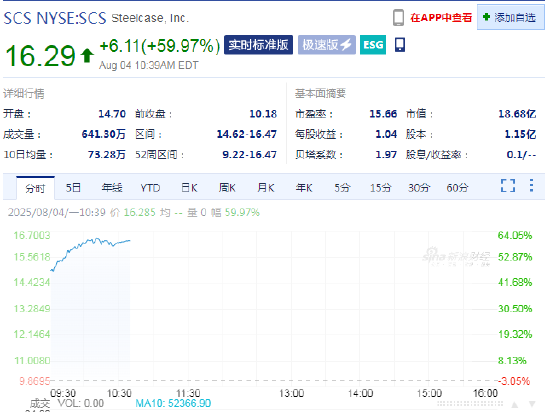Click the 在APP中查看 link
550x412 pixels.
(441, 18)
